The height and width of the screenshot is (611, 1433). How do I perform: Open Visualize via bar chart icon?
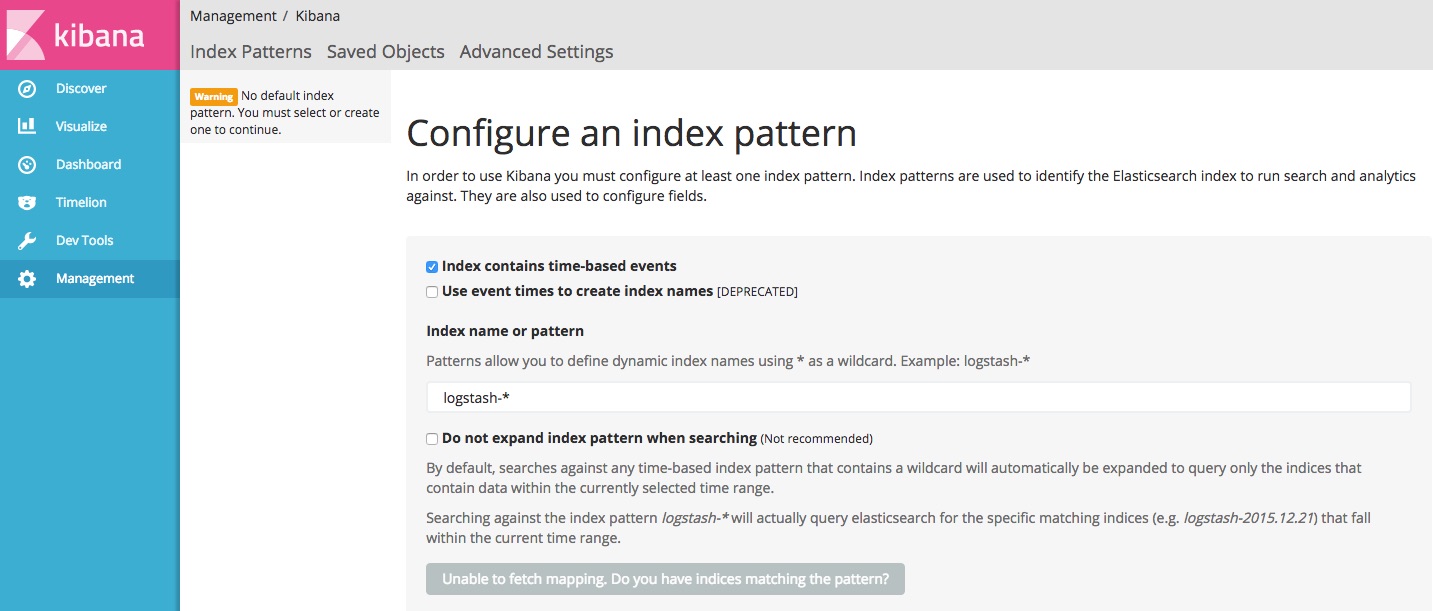point(27,127)
